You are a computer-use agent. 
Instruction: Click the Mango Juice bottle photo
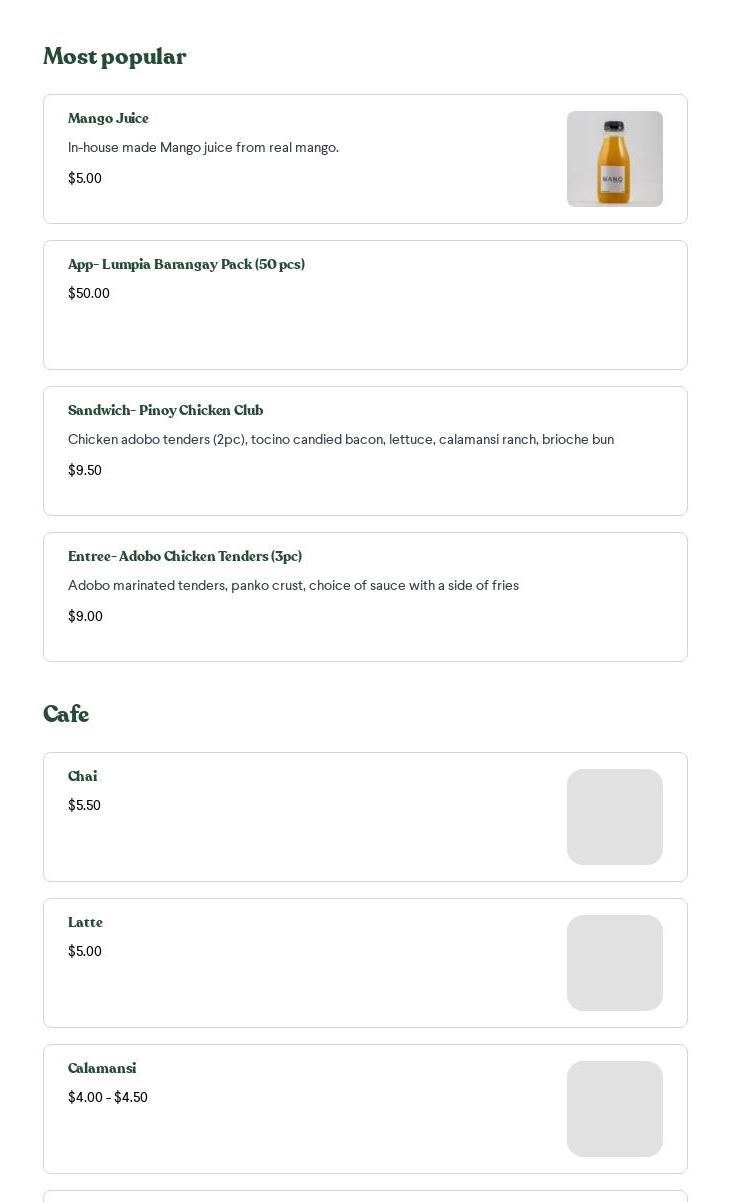pos(614,159)
